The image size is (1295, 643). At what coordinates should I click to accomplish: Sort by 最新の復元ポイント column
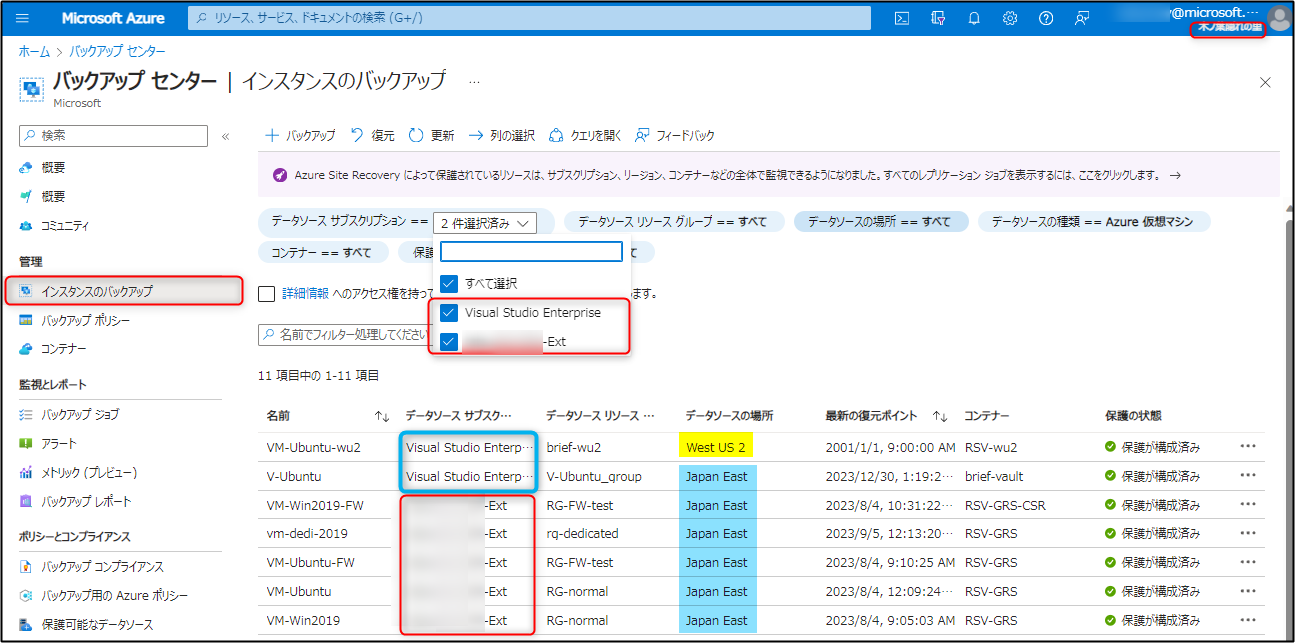pyautogui.click(x=940, y=416)
